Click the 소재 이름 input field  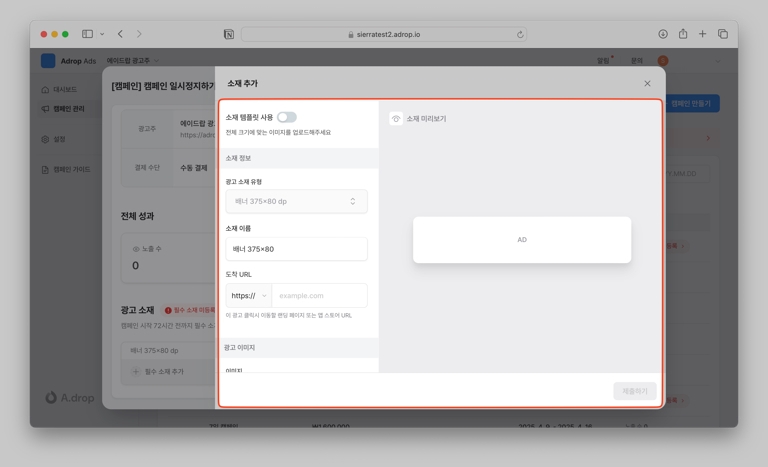pyautogui.click(x=296, y=249)
